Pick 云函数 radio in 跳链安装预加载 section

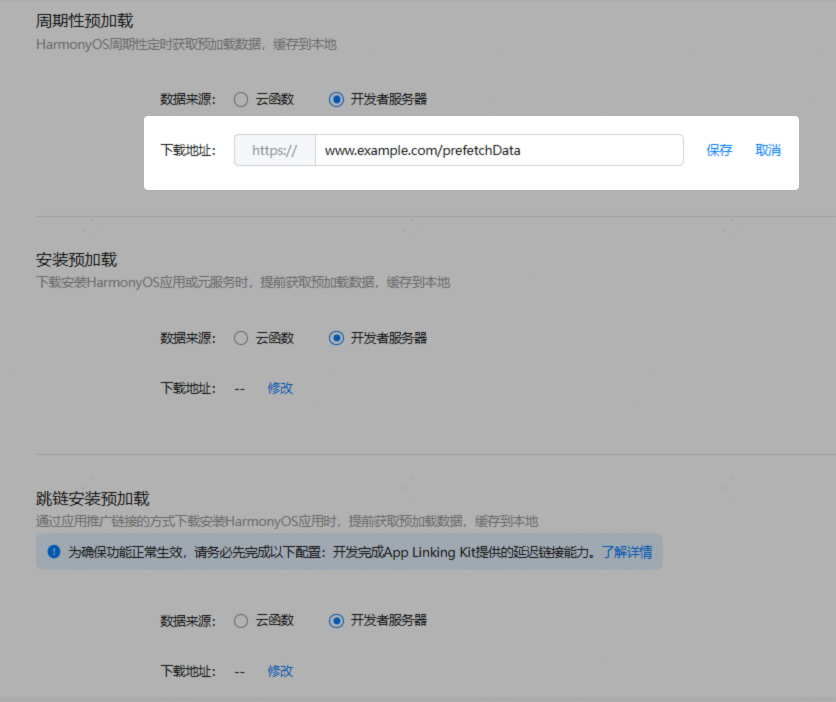241,620
